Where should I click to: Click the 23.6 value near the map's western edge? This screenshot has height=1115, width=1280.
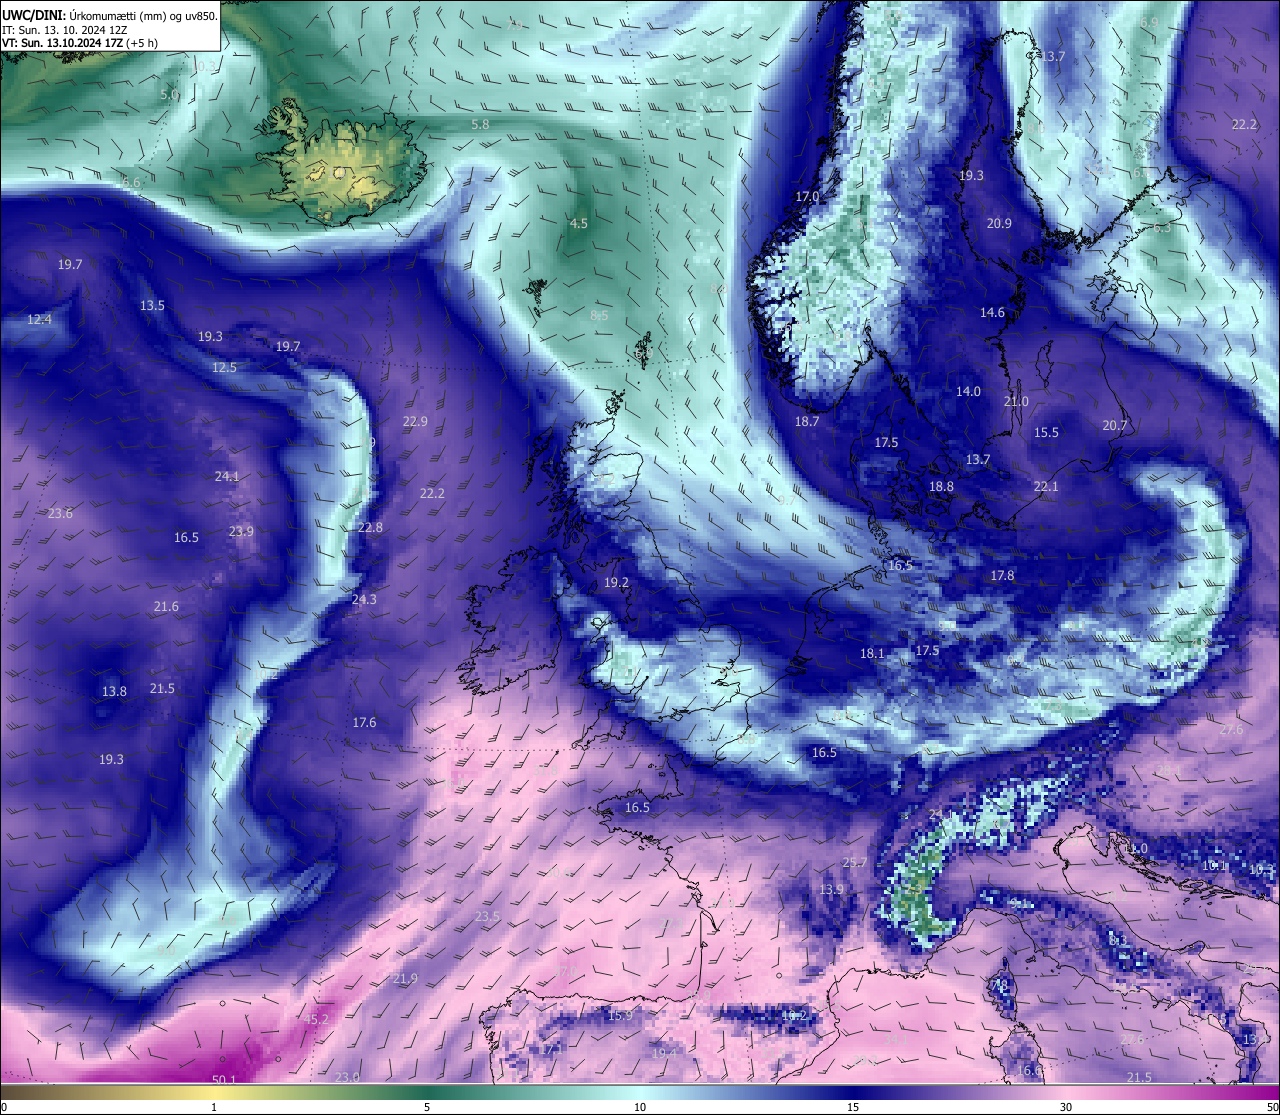pos(60,513)
